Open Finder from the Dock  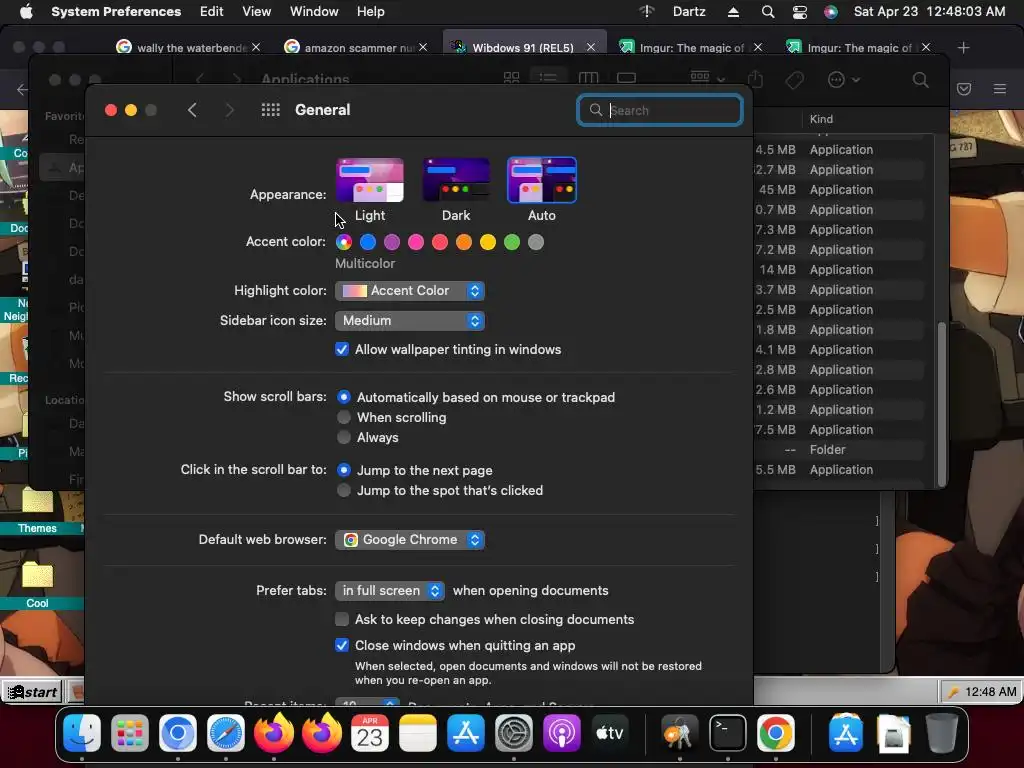(82, 732)
